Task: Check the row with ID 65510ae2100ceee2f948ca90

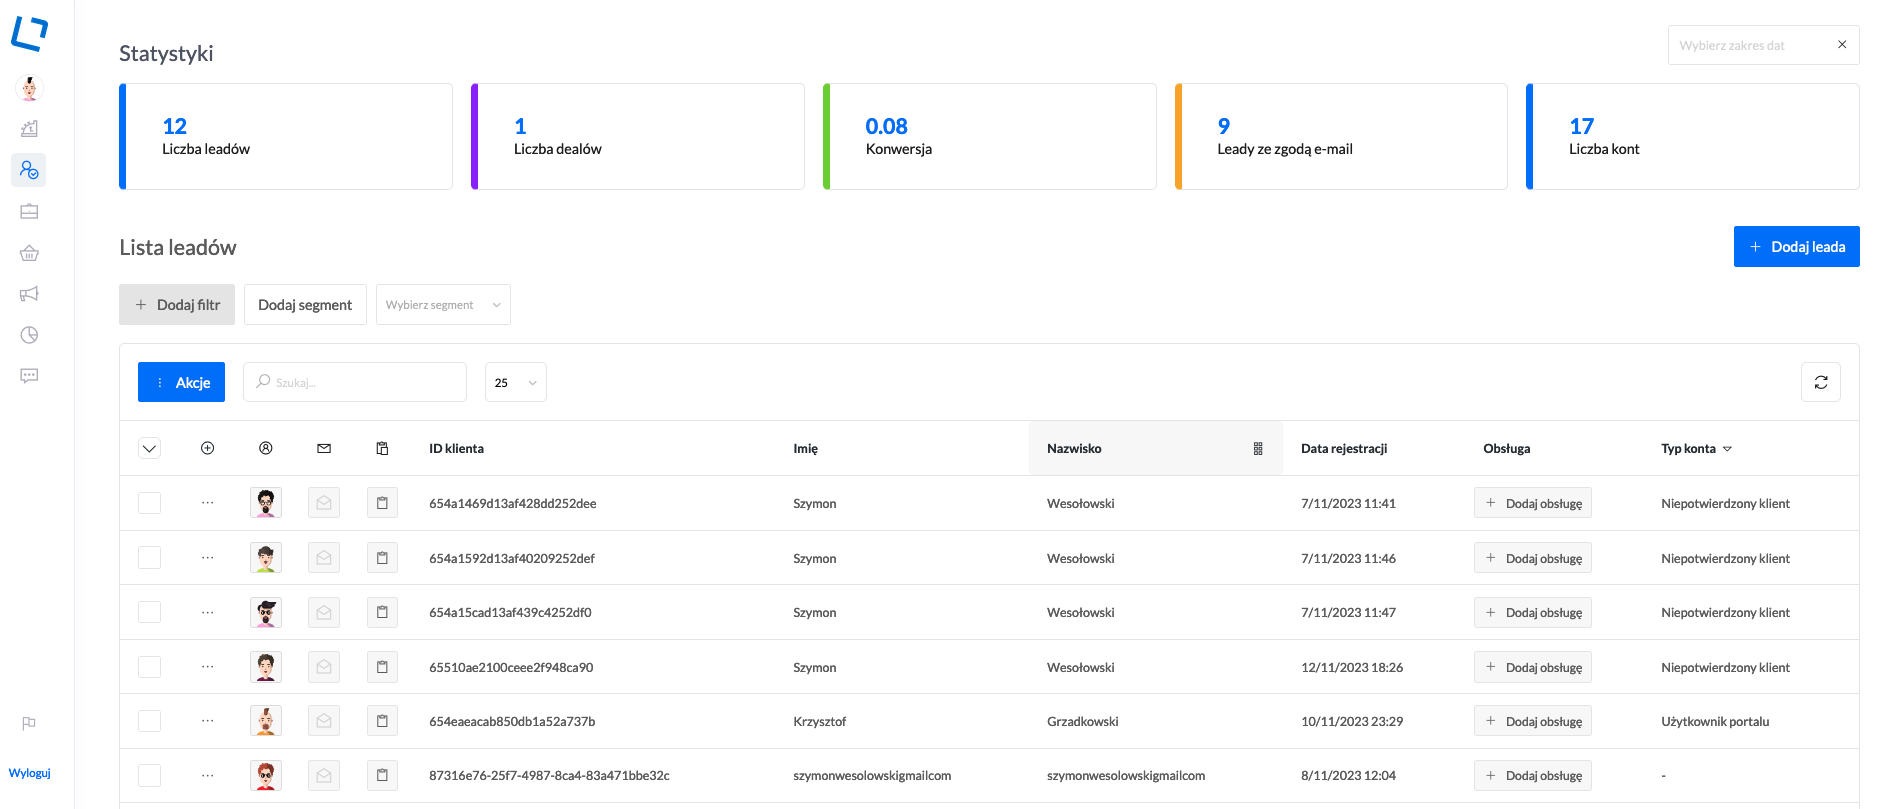Action: click(149, 667)
